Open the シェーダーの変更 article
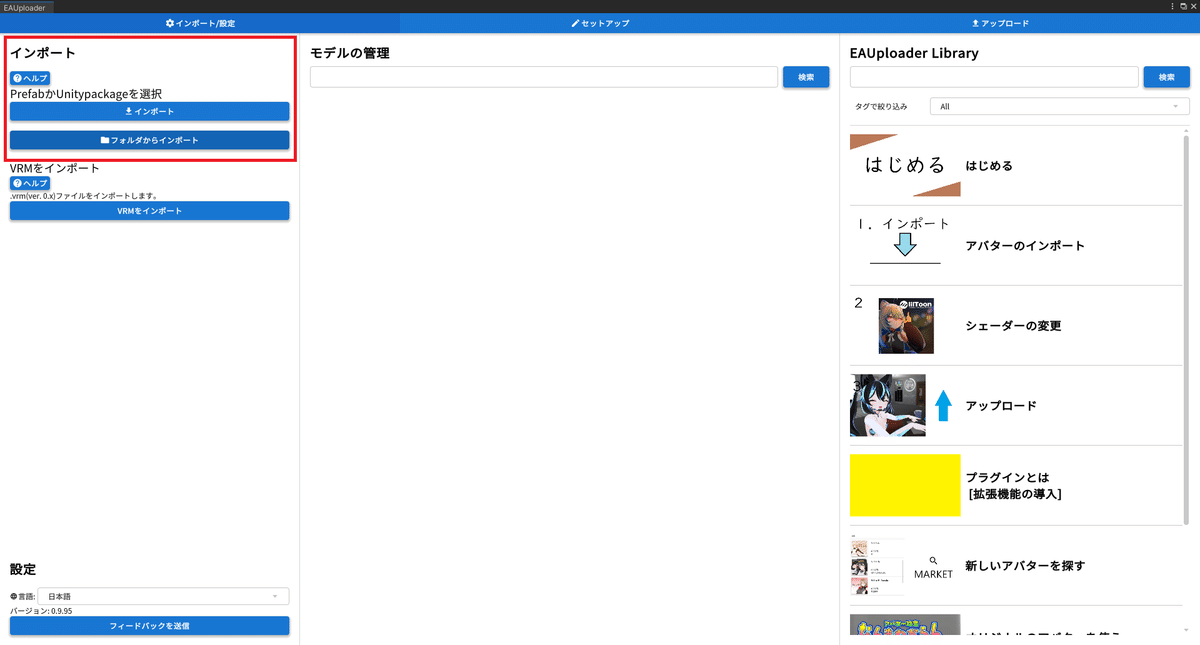 click(x=1016, y=326)
